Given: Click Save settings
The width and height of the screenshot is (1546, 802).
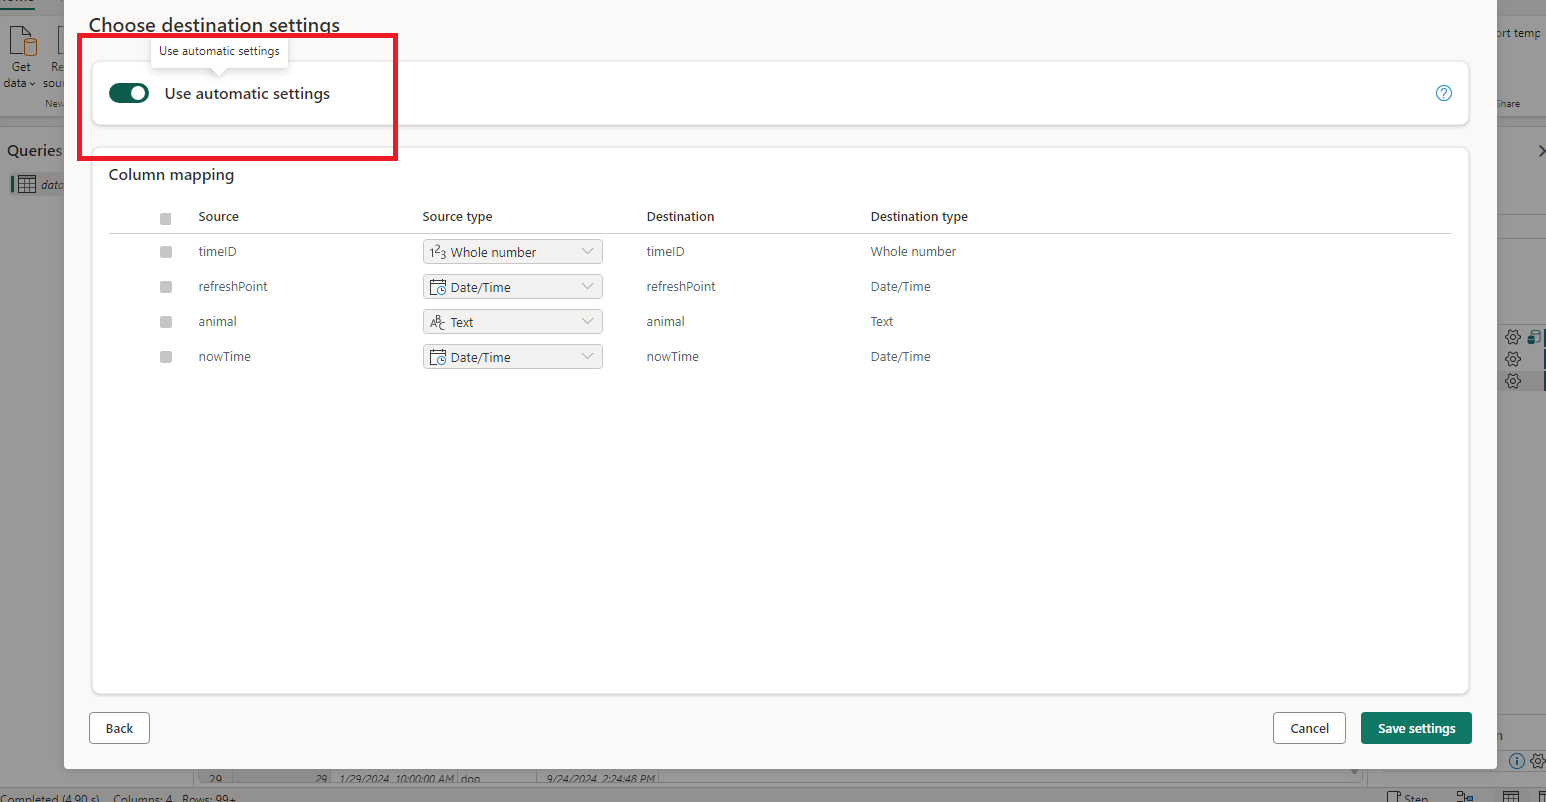Looking at the screenshot, I should (1416, 728).
